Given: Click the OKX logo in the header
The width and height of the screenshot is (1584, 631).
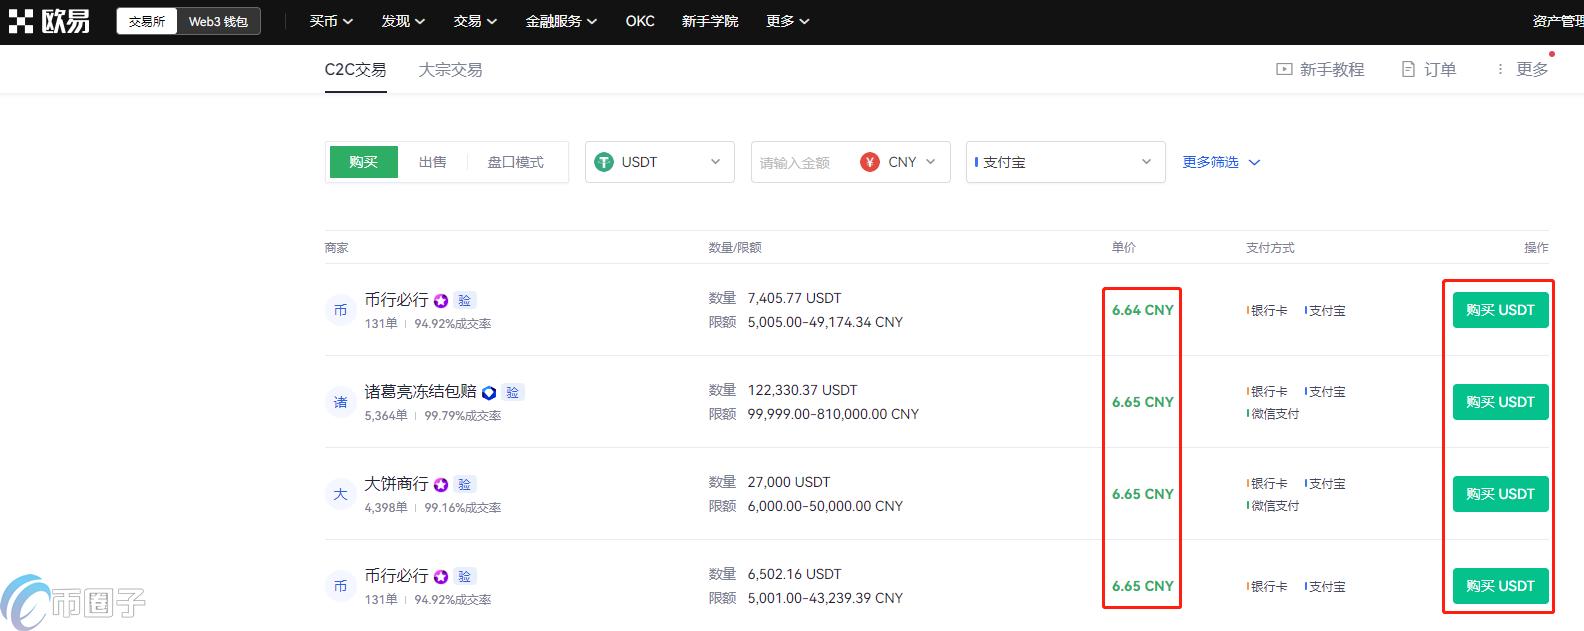Looking at the screenshot, I should coord(49,21).
